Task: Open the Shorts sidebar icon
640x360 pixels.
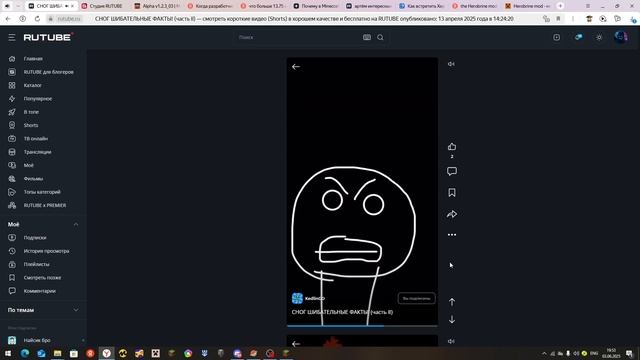Action: click(12, 125)
